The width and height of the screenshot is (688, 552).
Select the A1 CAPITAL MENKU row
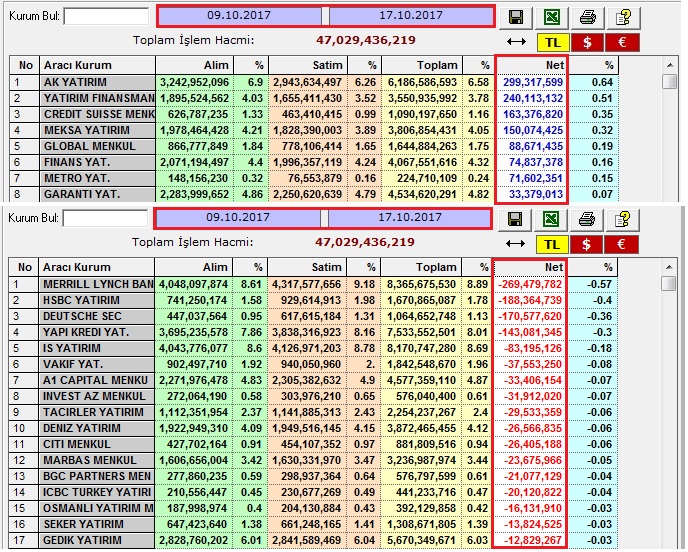[313, 380]
